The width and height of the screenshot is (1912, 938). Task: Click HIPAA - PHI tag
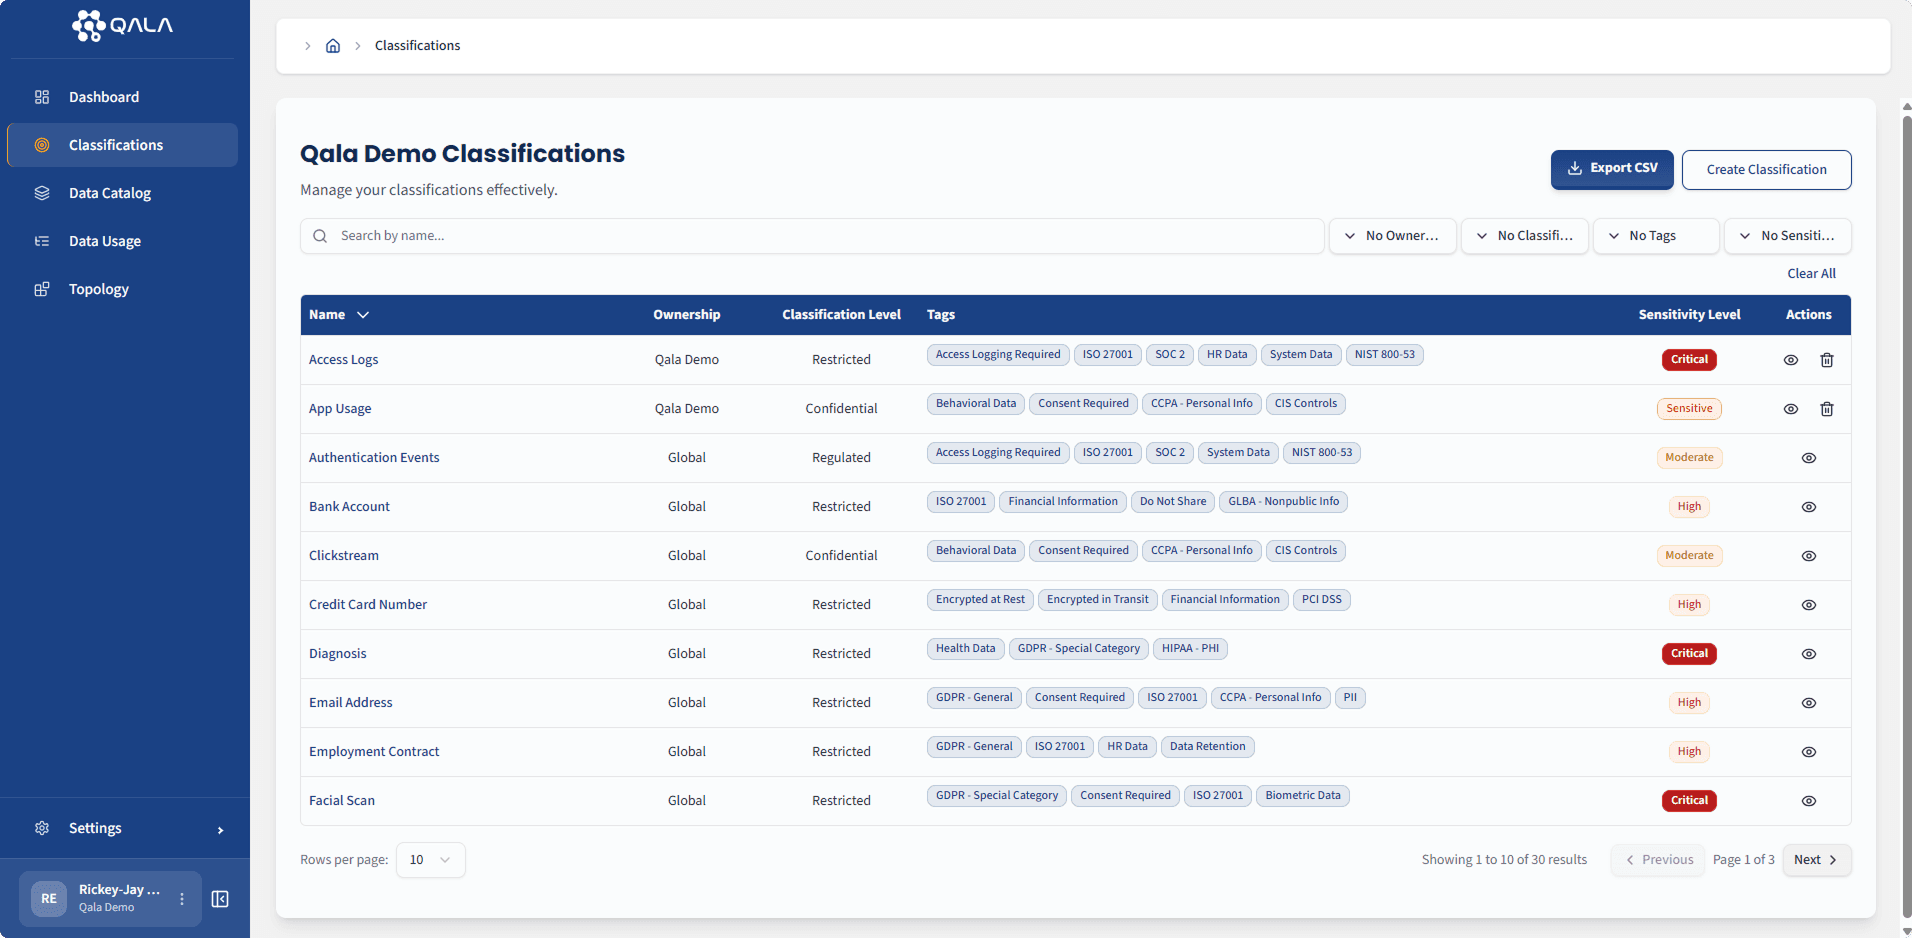click(x=1190, y=649)
